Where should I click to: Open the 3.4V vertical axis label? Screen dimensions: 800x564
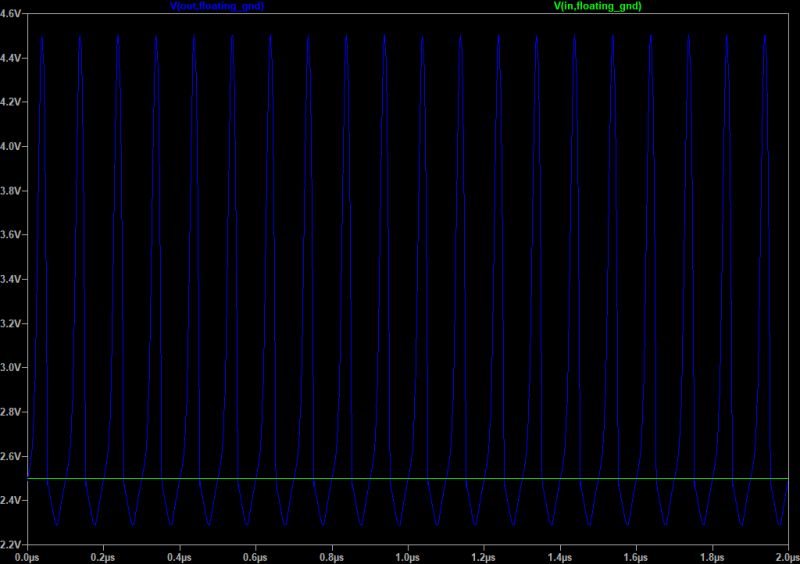11,279
